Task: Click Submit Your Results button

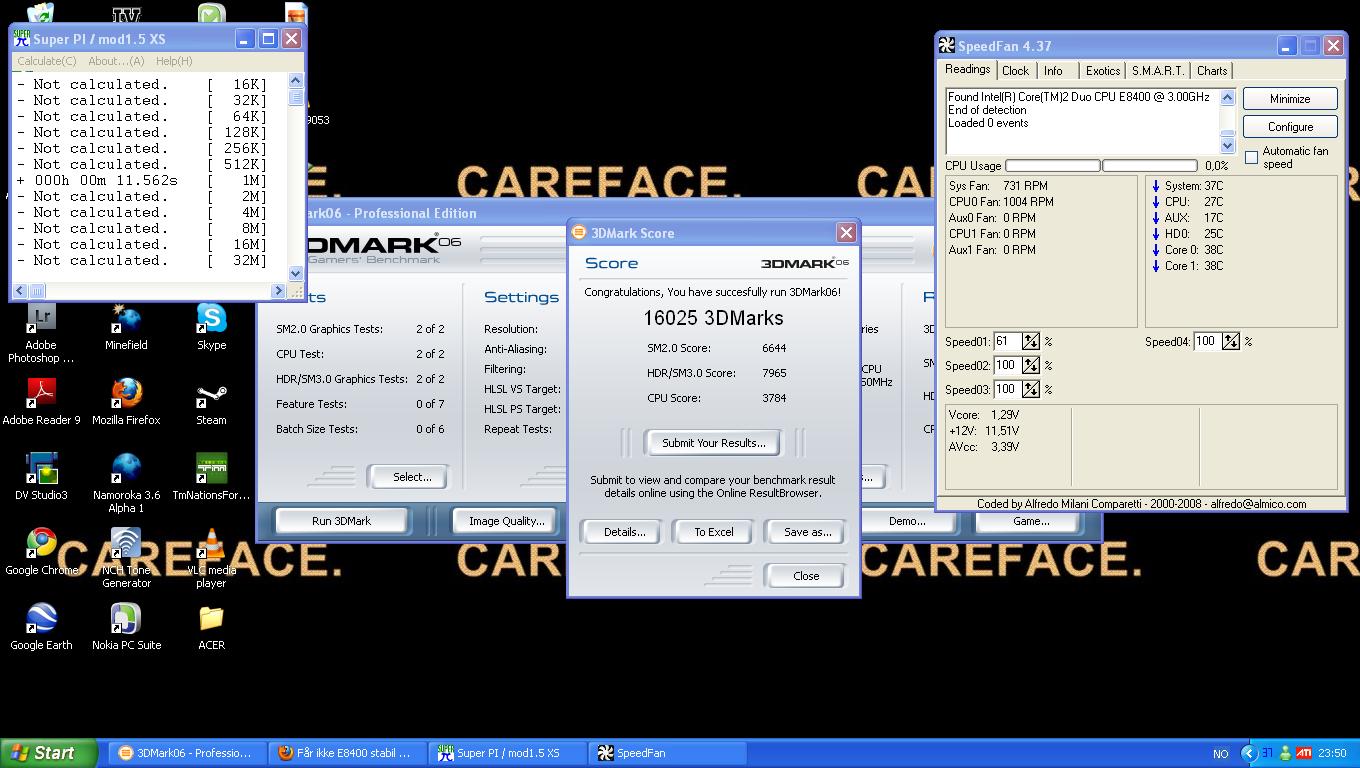Action: 713,443
